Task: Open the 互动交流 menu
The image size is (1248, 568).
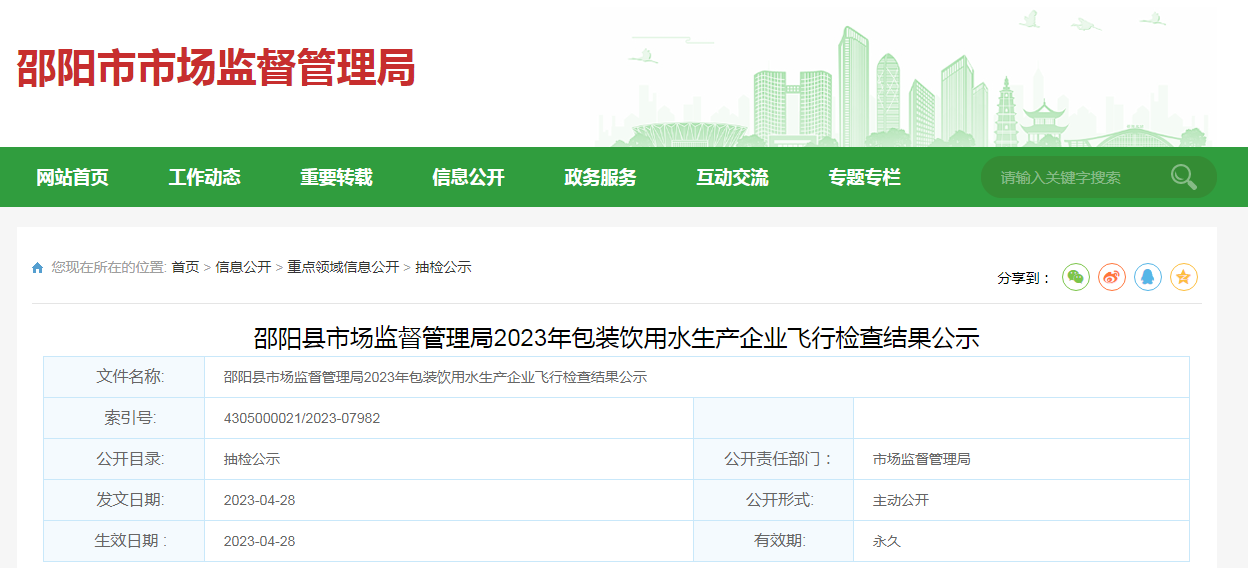Action: (732, 177)
